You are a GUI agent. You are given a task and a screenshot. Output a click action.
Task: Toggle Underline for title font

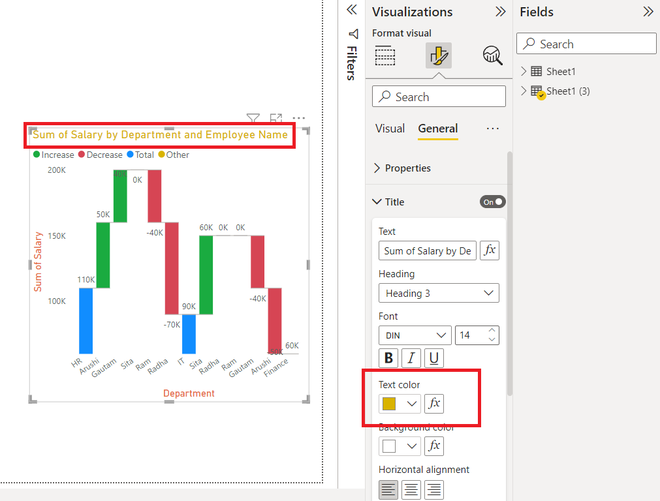tap(434, 358)
